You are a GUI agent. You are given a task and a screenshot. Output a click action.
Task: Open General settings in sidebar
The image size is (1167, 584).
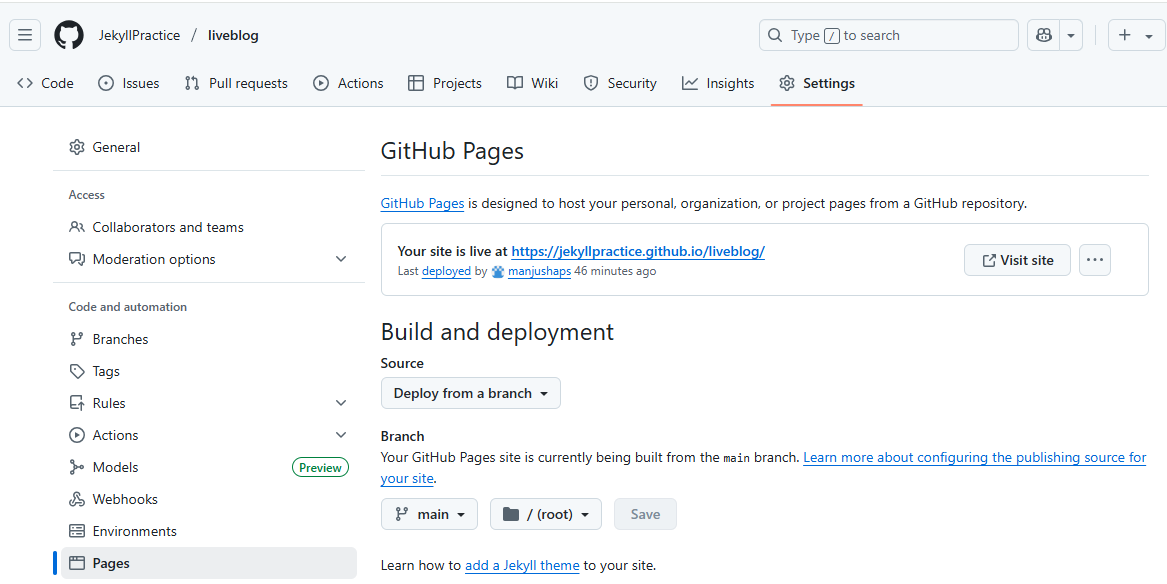(x=208, y=147)
